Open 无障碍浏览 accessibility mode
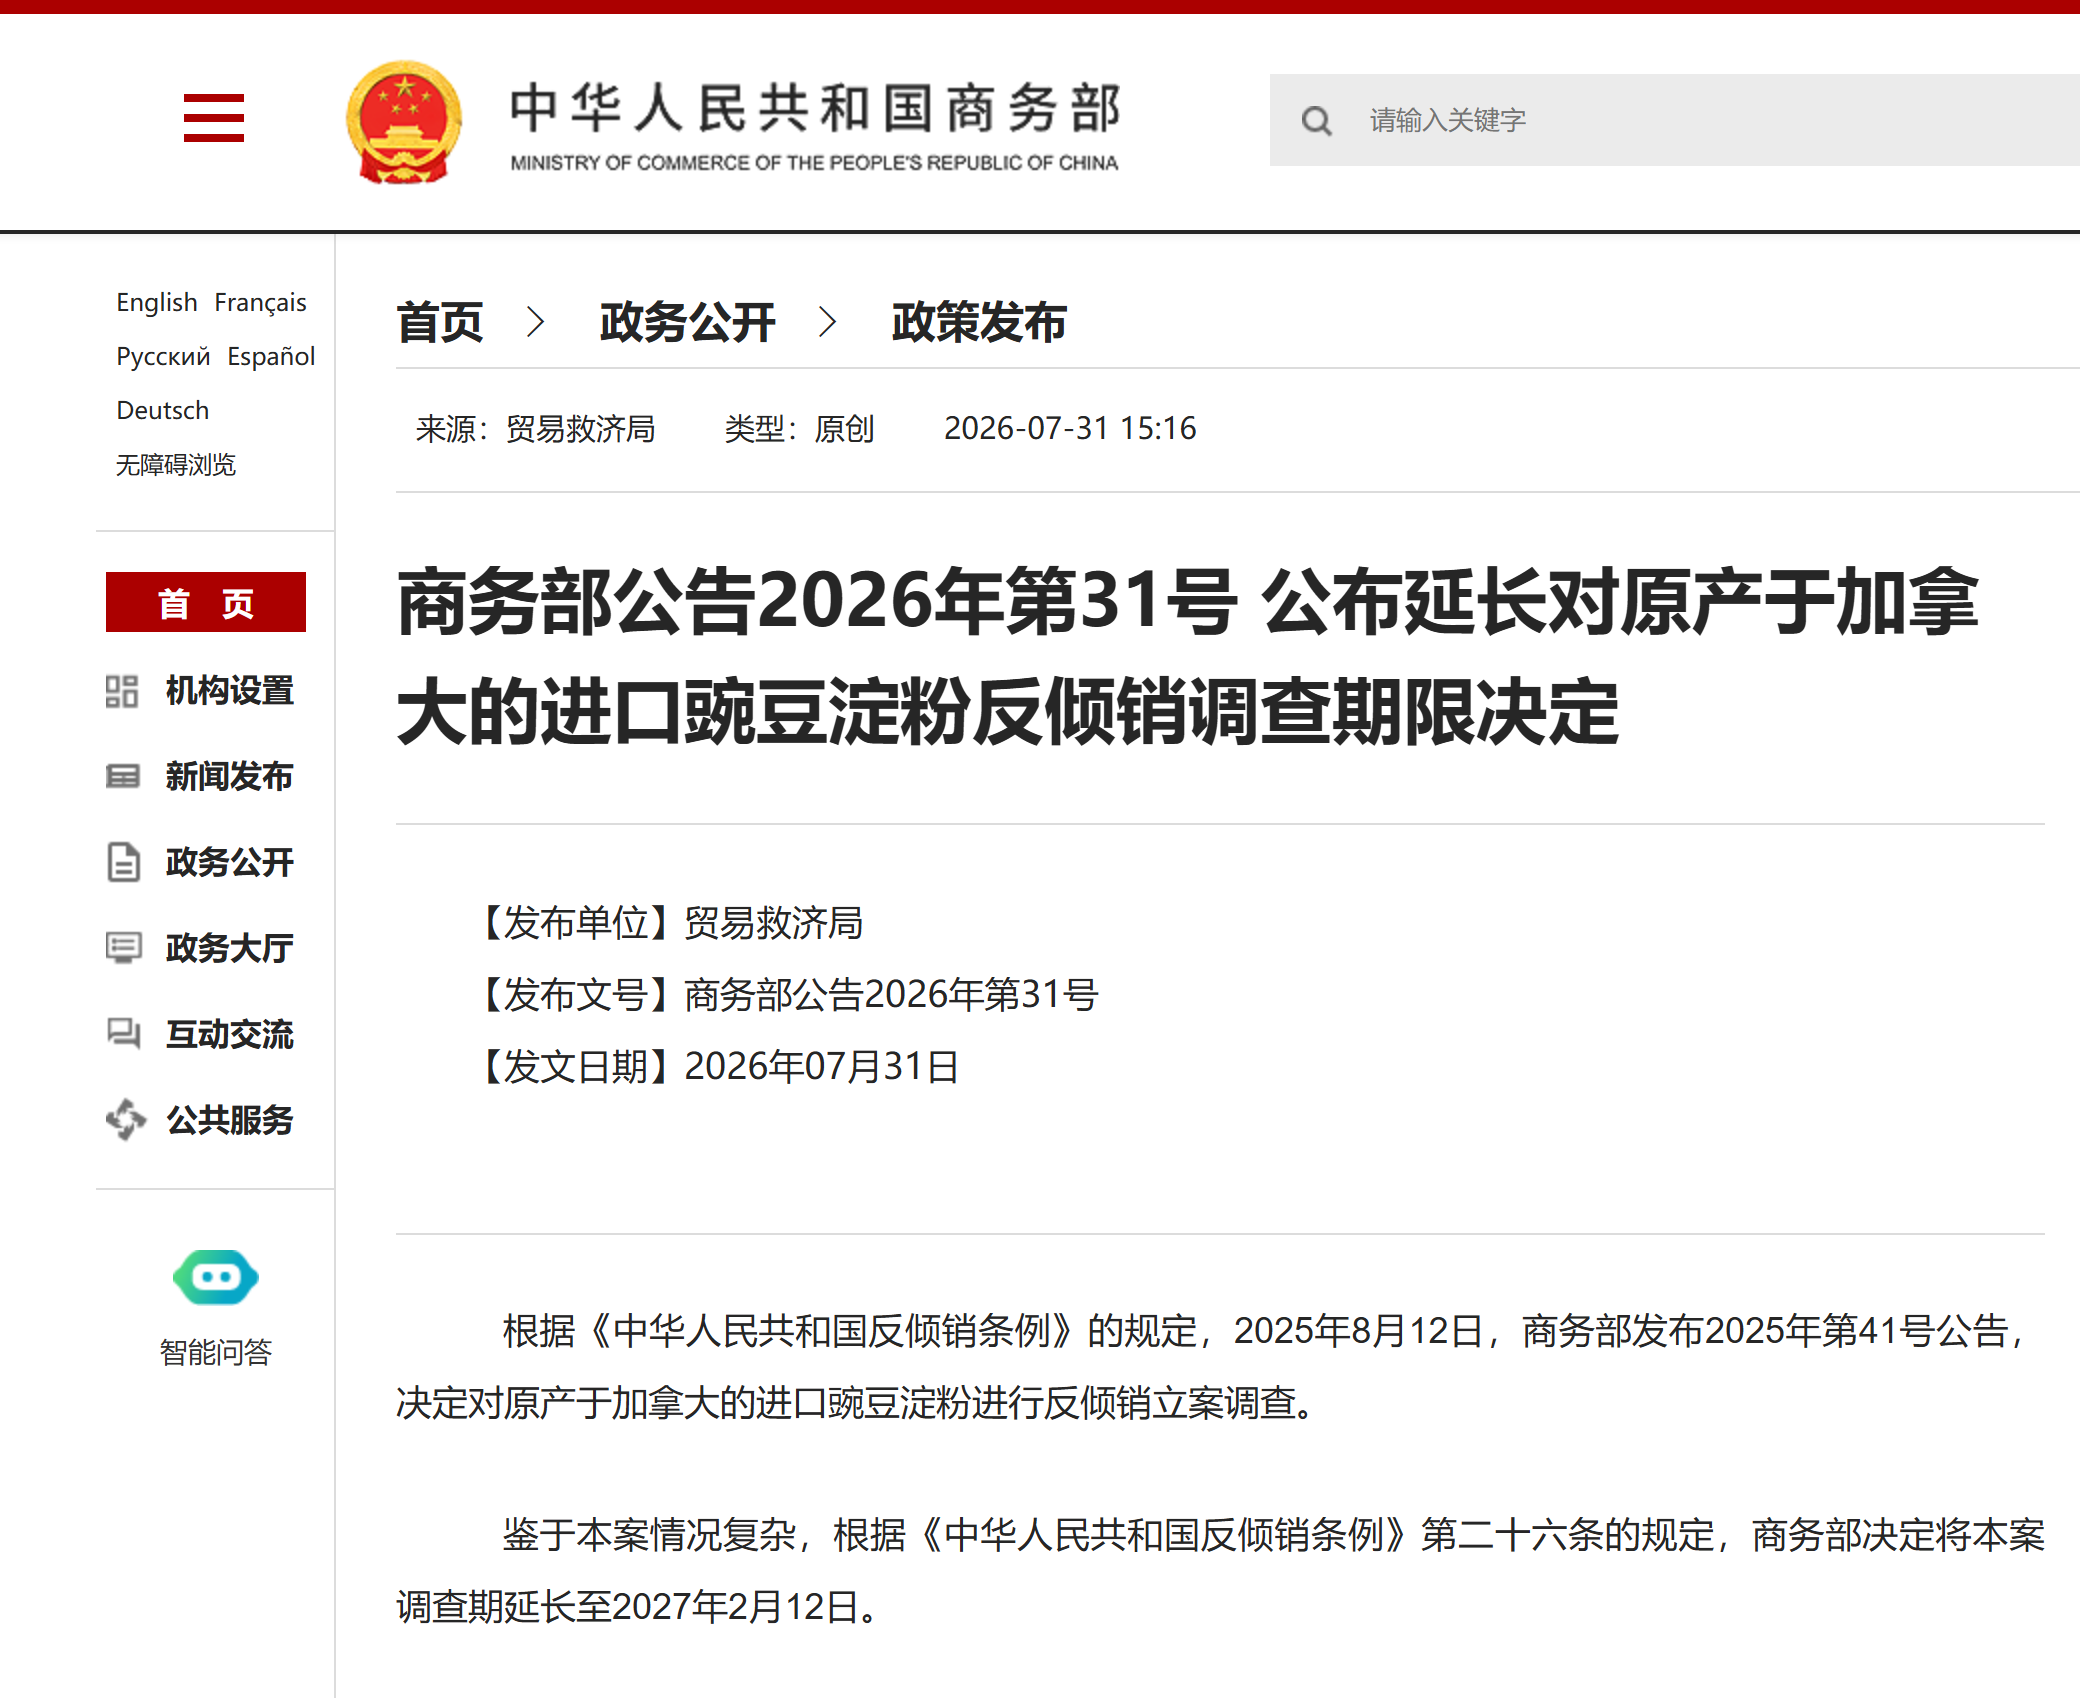 tap(176, 465)
